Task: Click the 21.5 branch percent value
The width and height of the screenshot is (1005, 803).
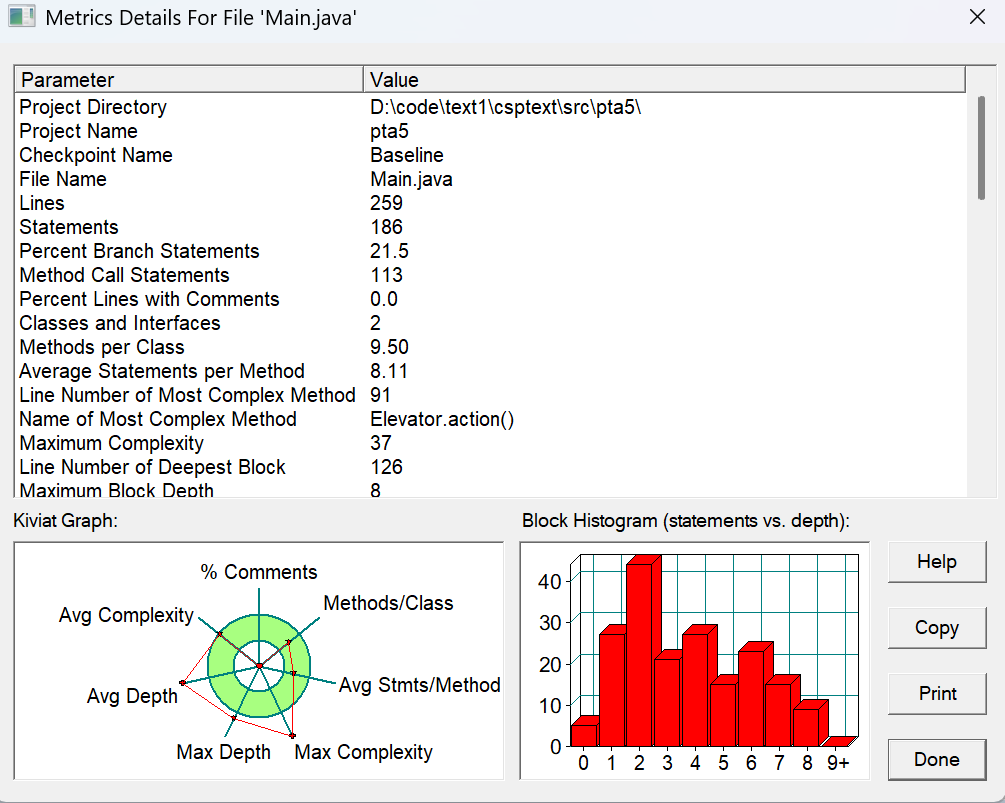Action: click(x=389, y=251)
